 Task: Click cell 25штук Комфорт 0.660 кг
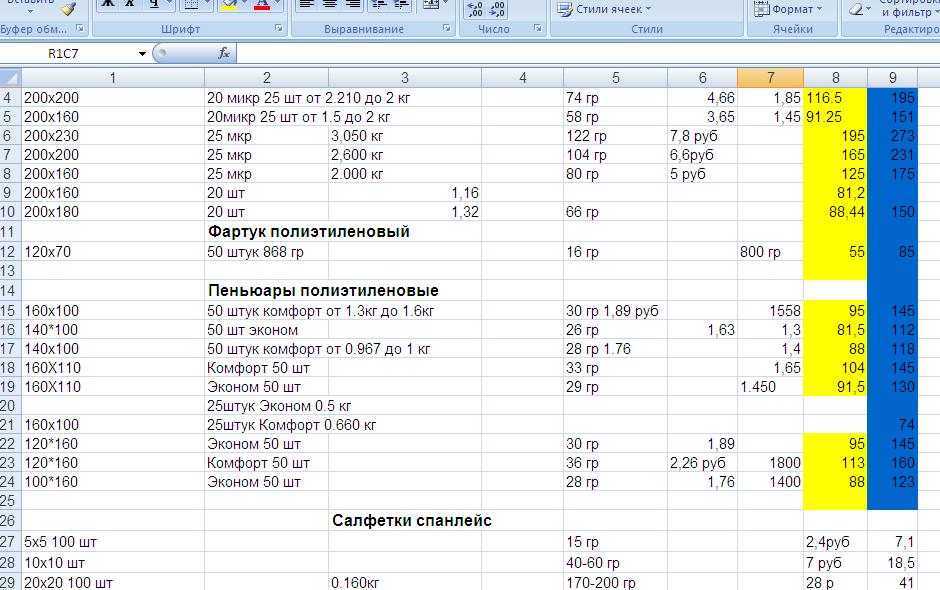point(291,425)
